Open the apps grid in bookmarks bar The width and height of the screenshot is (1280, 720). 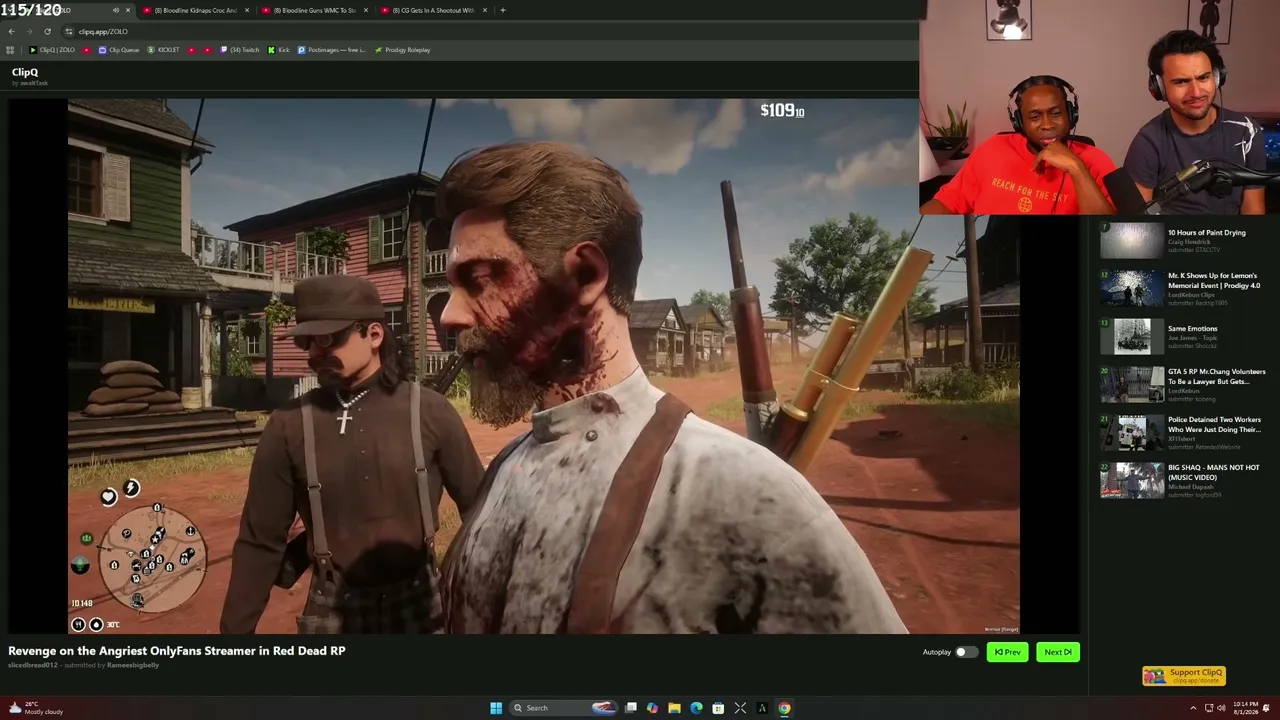pos(11,50)
